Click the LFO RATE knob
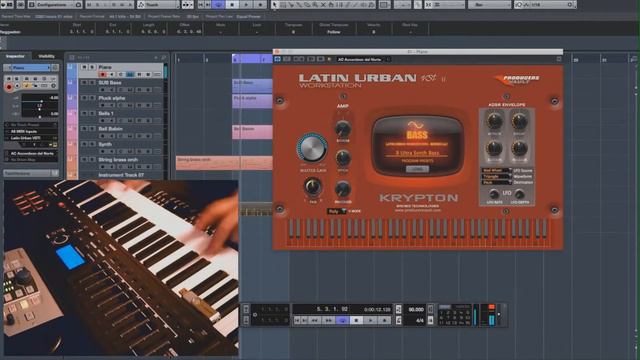The width and height of the screenshot is (640, 360). (494, 194)
